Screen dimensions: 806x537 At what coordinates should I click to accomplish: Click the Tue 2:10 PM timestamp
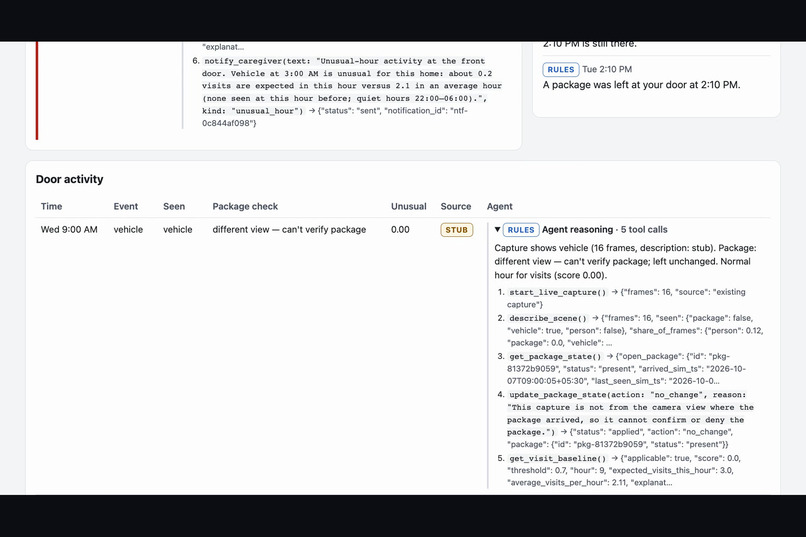[x=607, y=69]
